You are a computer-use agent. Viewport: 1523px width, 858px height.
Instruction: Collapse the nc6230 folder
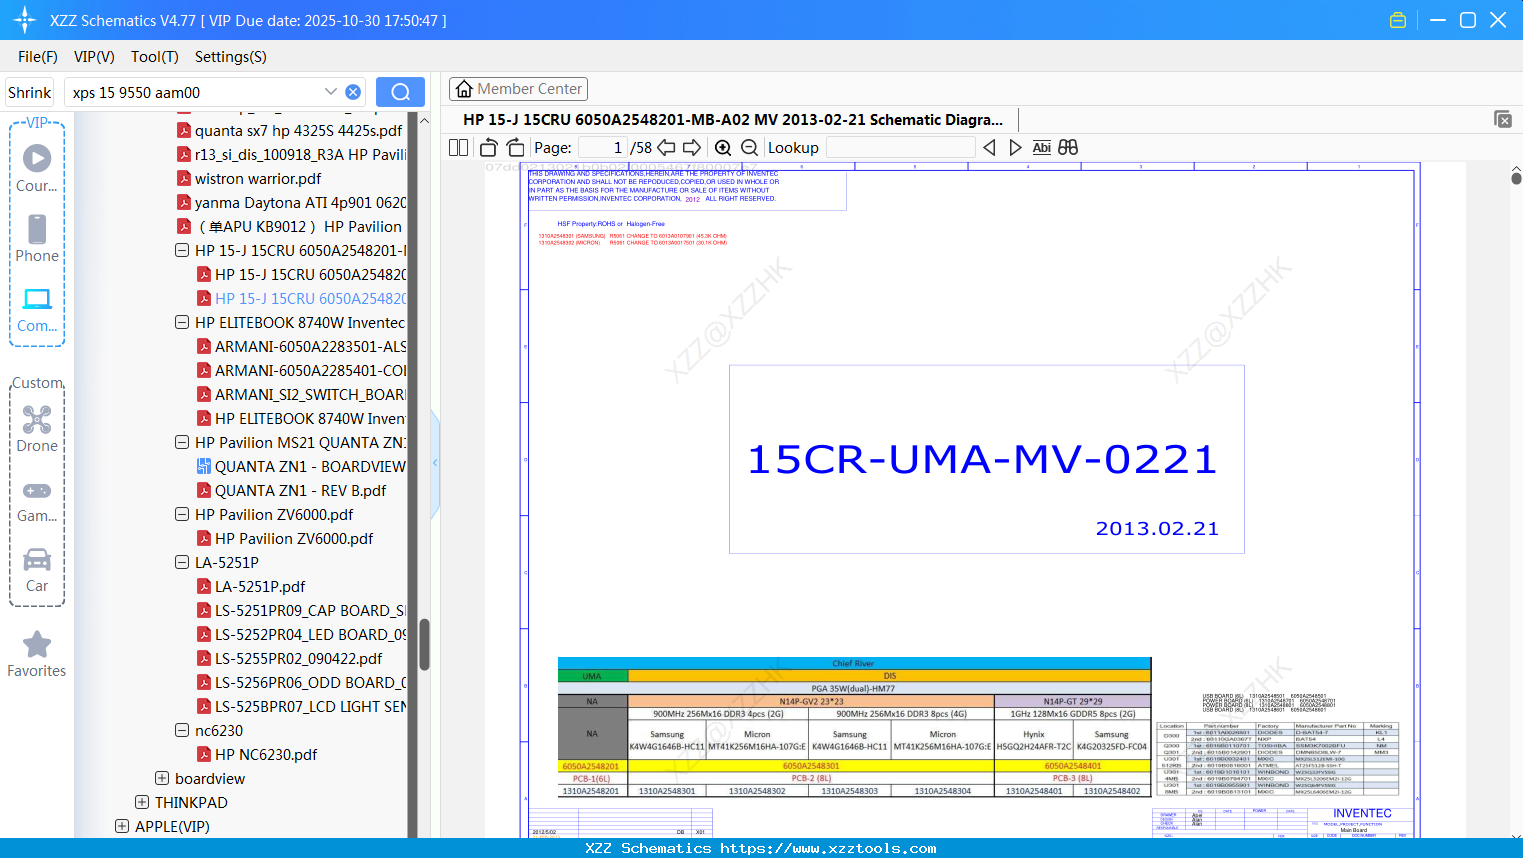(182, 730)
